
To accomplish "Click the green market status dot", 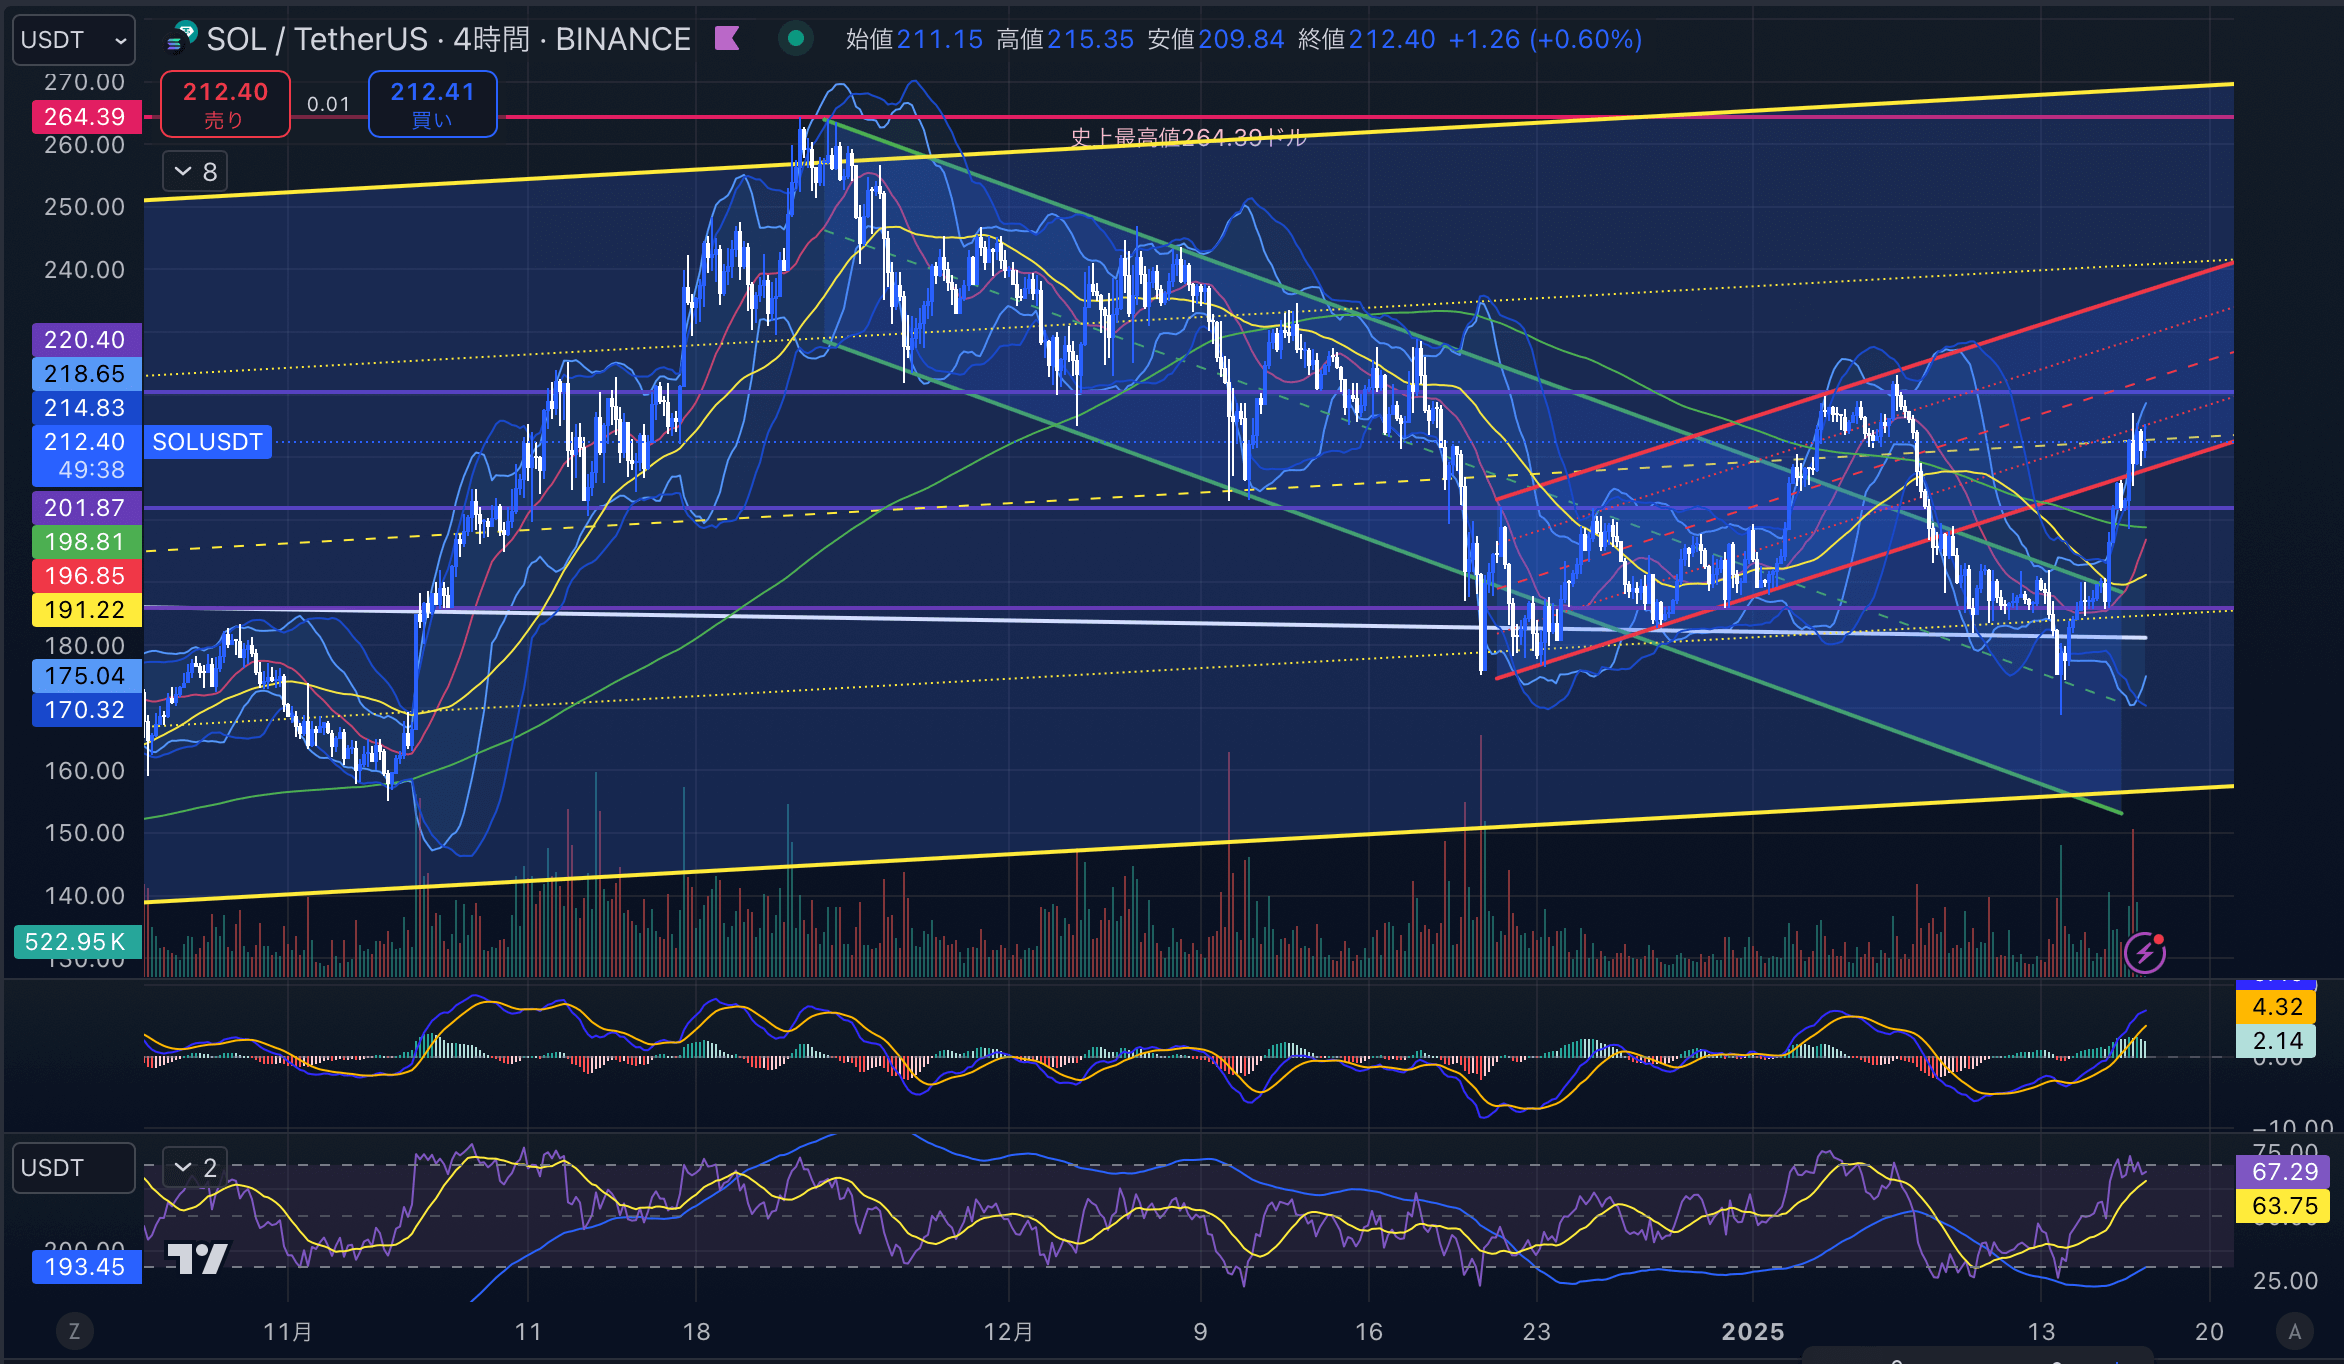I will [x=796, y=39].
